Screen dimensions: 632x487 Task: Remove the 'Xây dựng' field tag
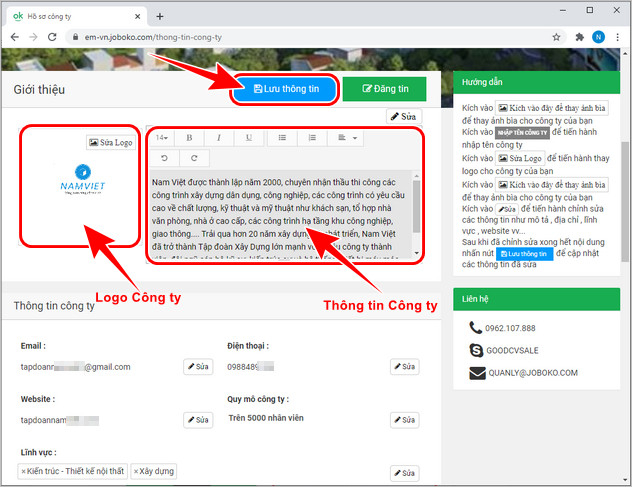click(137, 471)
